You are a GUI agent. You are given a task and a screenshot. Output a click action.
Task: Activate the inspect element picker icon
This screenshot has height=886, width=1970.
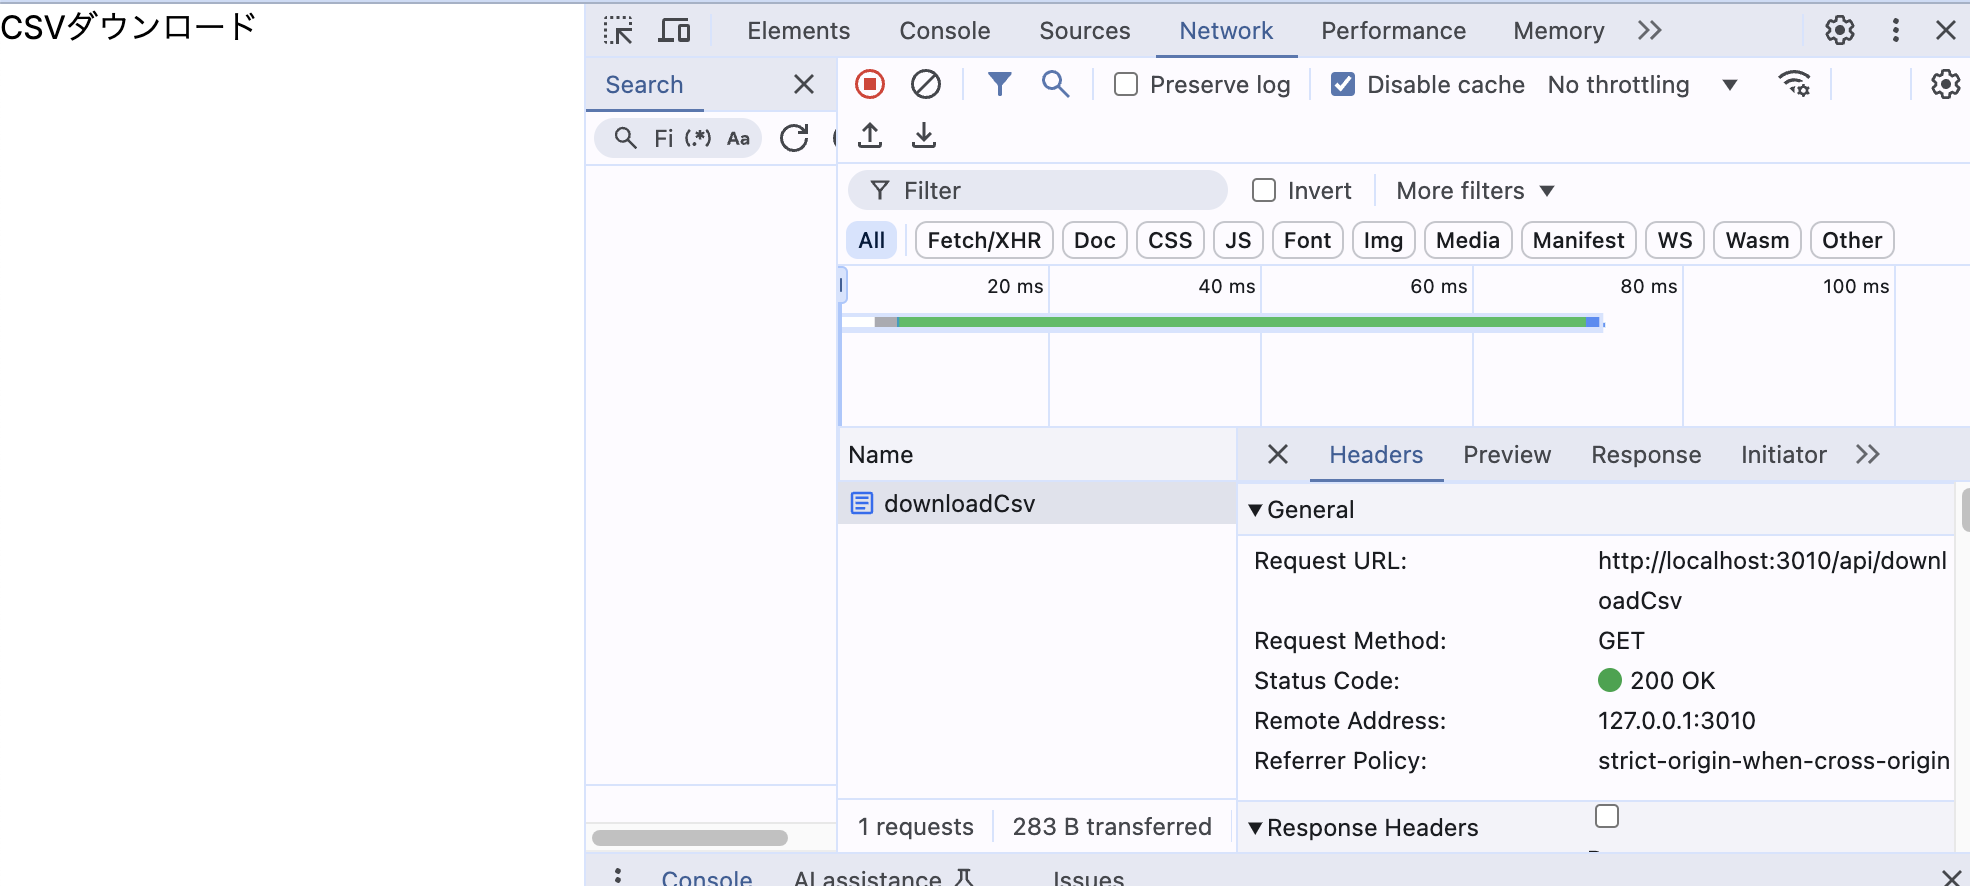[x=618, y=31]
